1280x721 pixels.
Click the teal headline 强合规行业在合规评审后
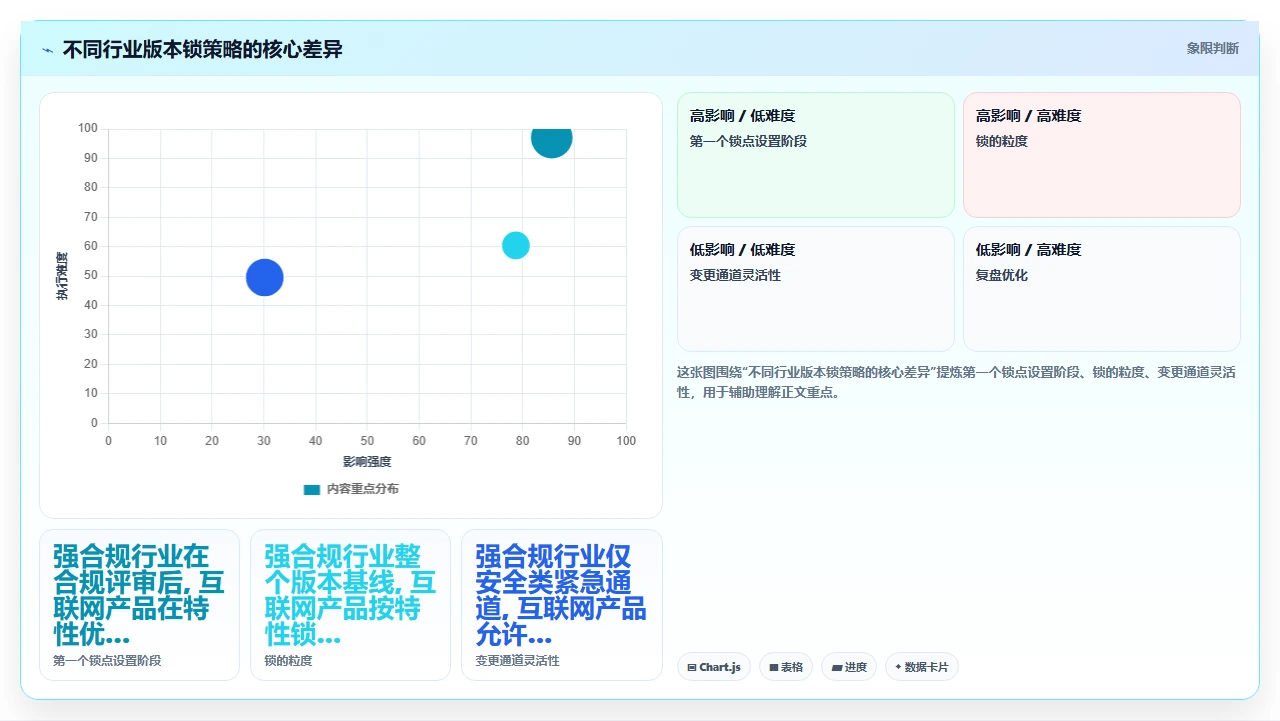pyautogui.click(x=139, y=595)
